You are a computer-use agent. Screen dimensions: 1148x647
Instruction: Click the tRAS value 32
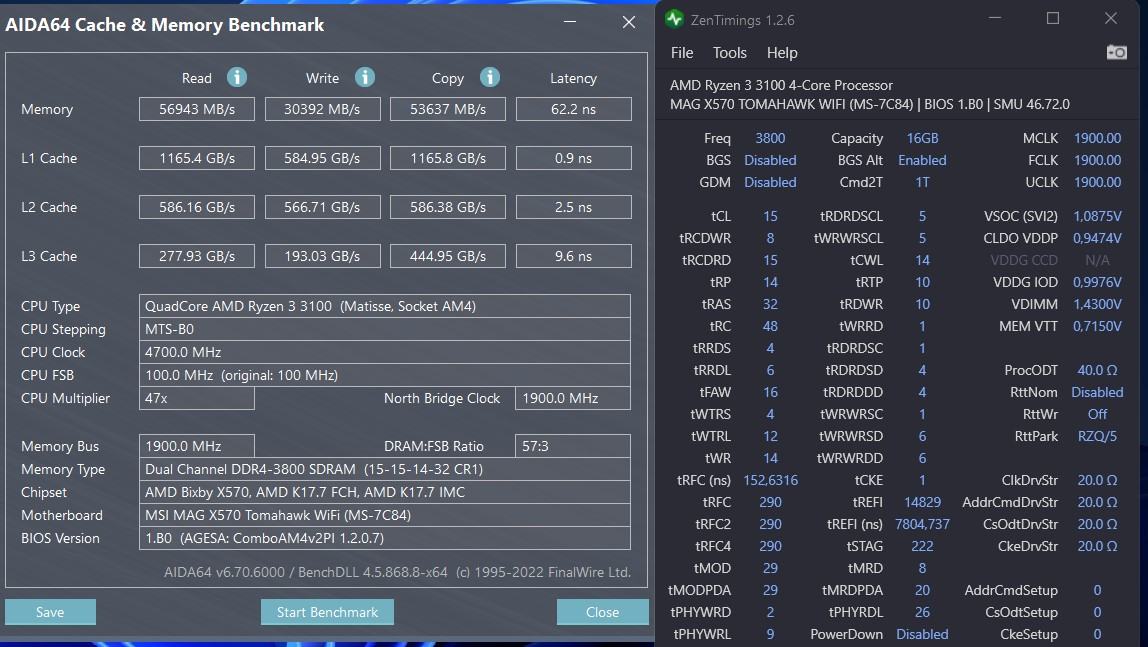(770, 304)
